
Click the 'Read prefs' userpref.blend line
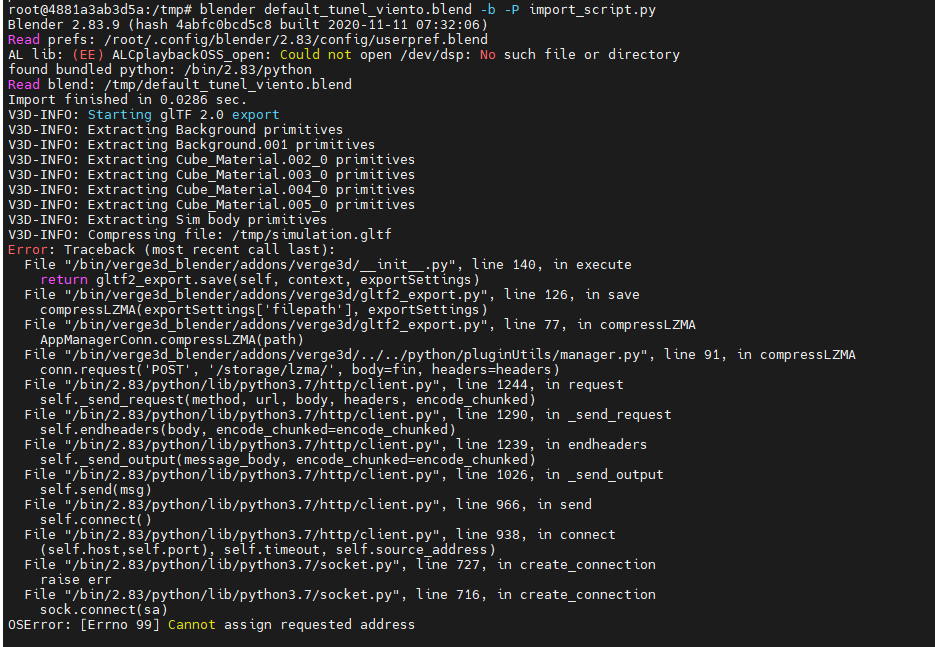tap(247, 40)
